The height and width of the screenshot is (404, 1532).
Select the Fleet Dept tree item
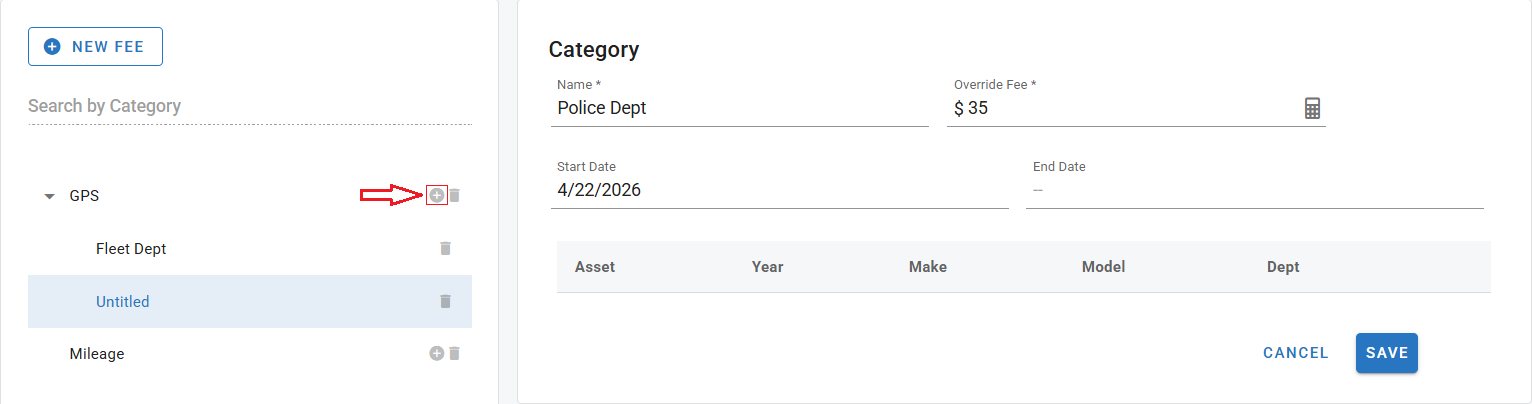click(131, 248)
